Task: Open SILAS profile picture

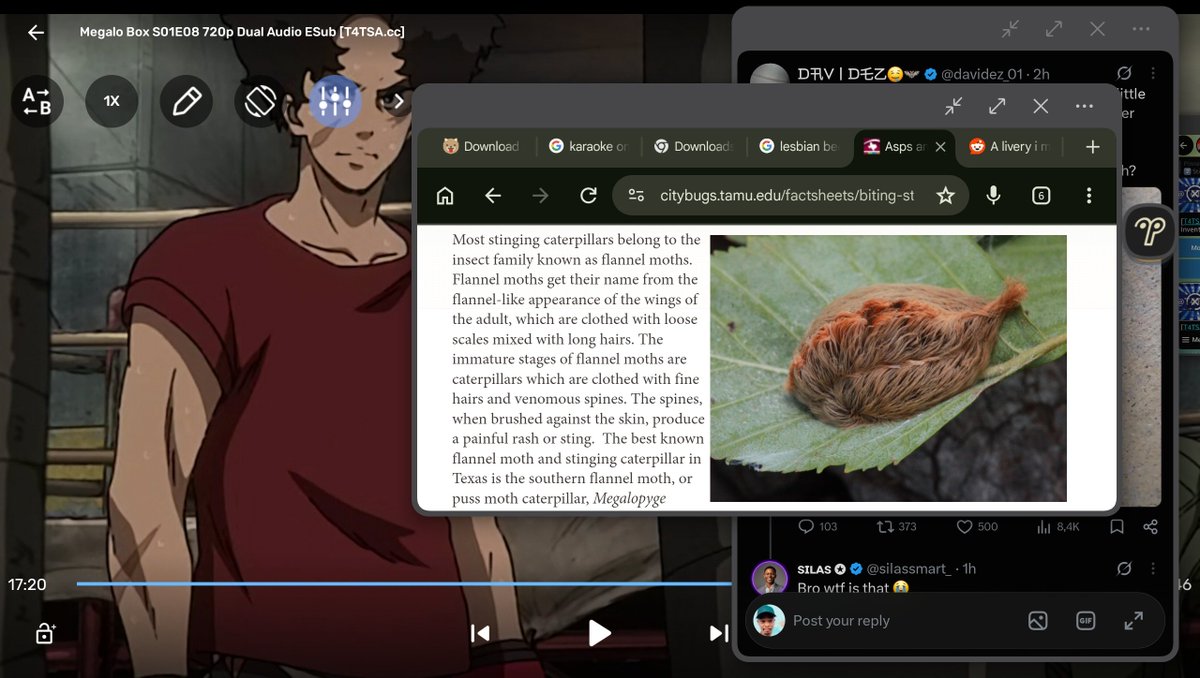Action: (770, 578)
